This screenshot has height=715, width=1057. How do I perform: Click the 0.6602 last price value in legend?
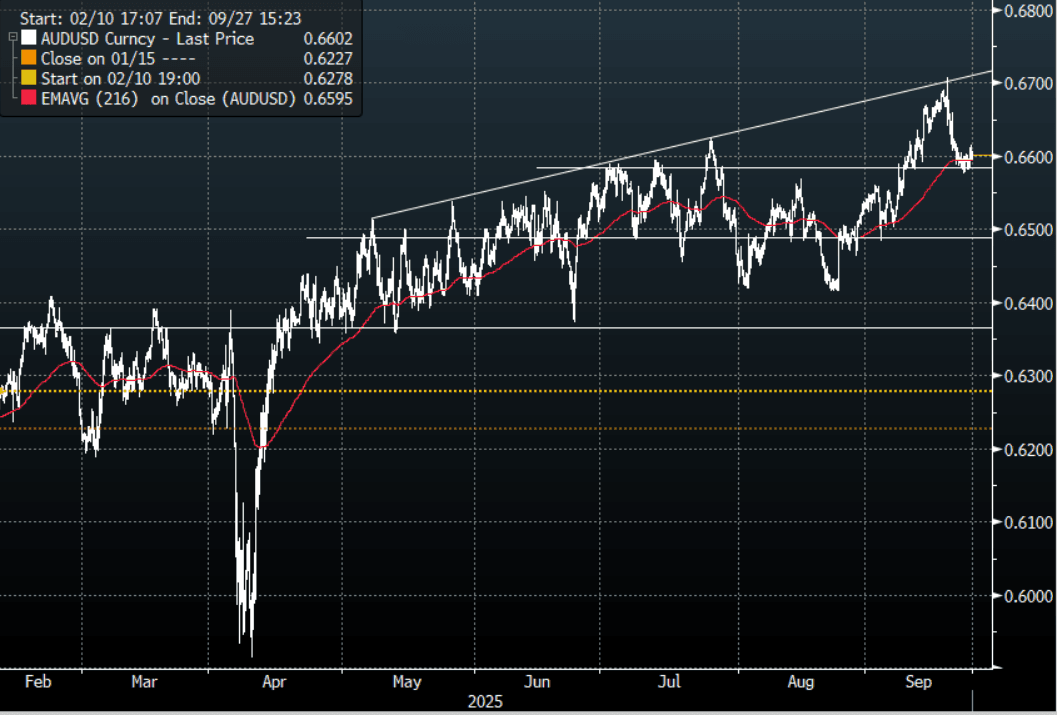pos(327,39)
